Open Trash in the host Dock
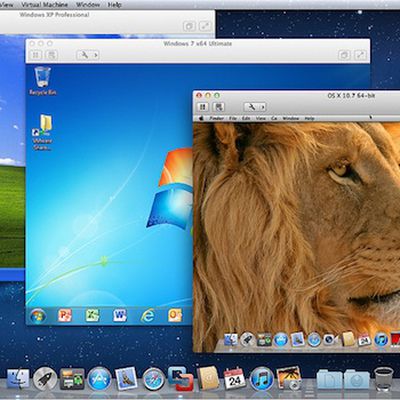 click(384, 379)
